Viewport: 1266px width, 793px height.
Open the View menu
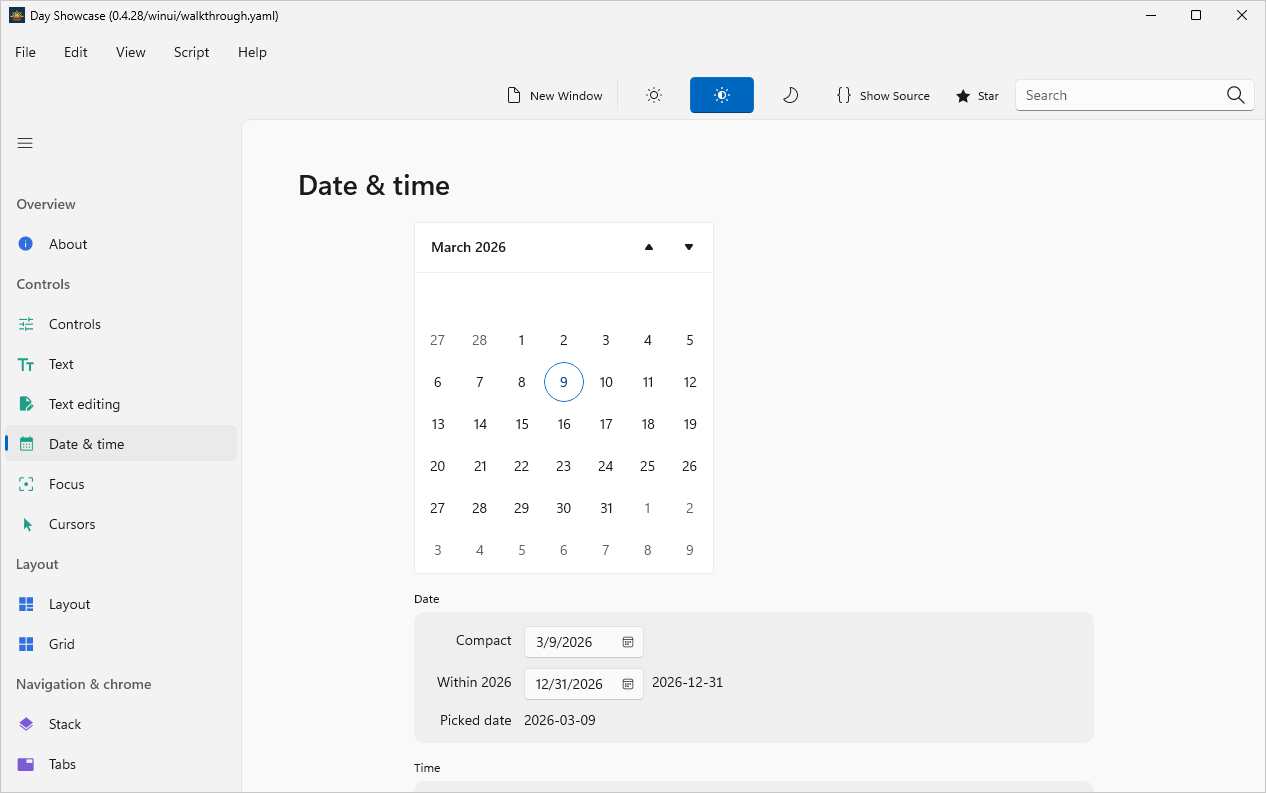[131, 52]
